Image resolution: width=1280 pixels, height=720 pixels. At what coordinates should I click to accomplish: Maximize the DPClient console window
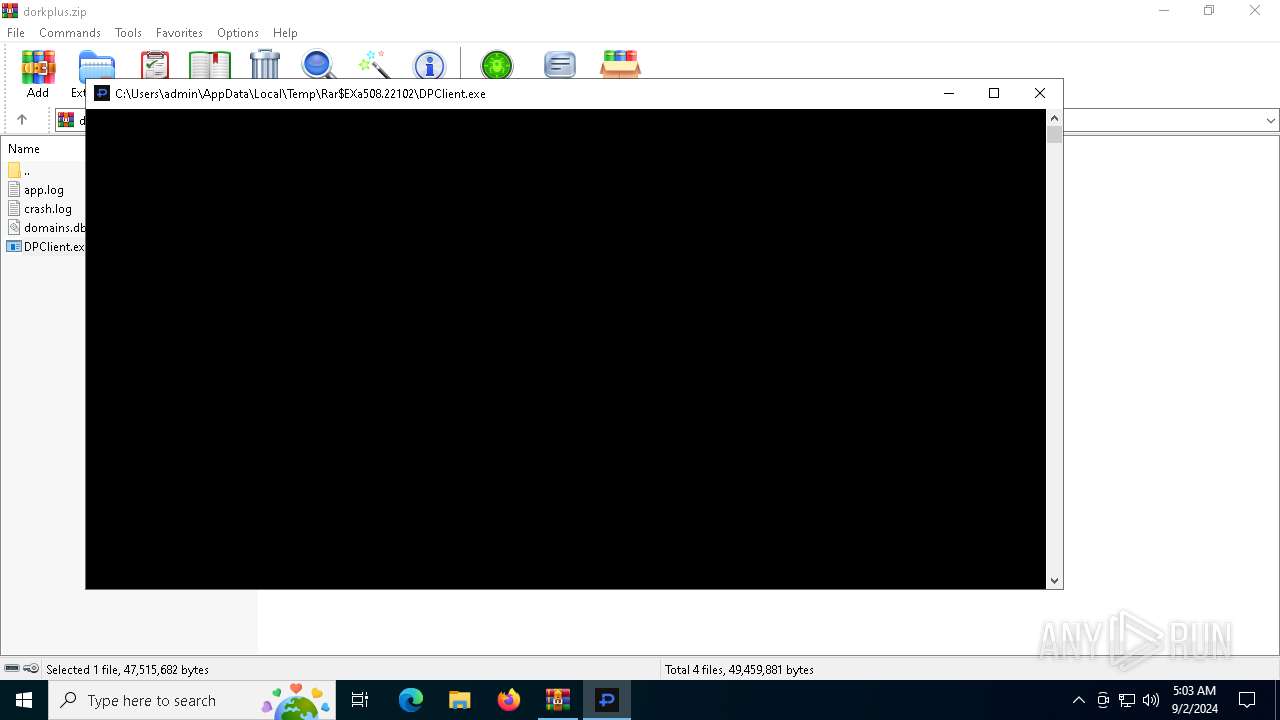(x=994, y=93)
